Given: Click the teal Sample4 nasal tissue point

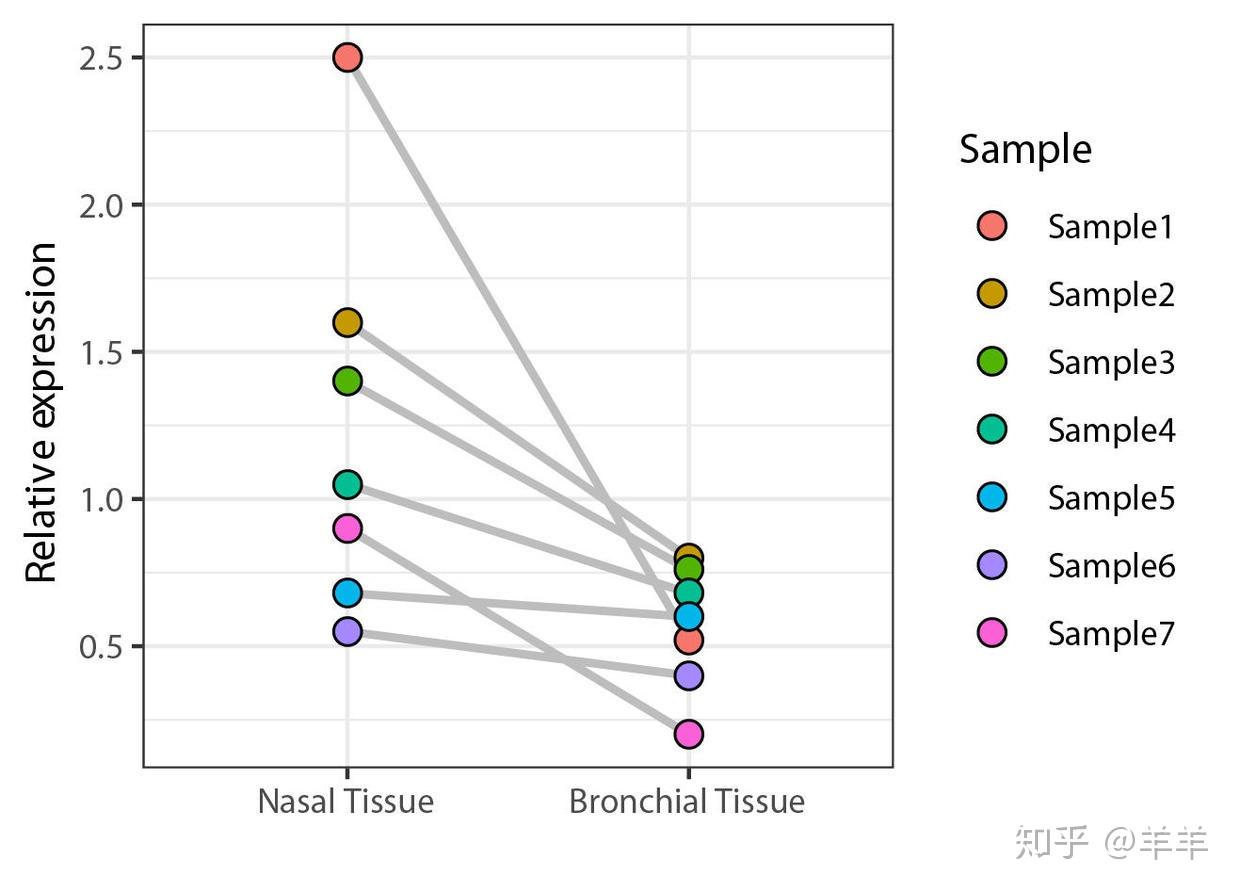Looking at the screenshot, I should (347, 485).
